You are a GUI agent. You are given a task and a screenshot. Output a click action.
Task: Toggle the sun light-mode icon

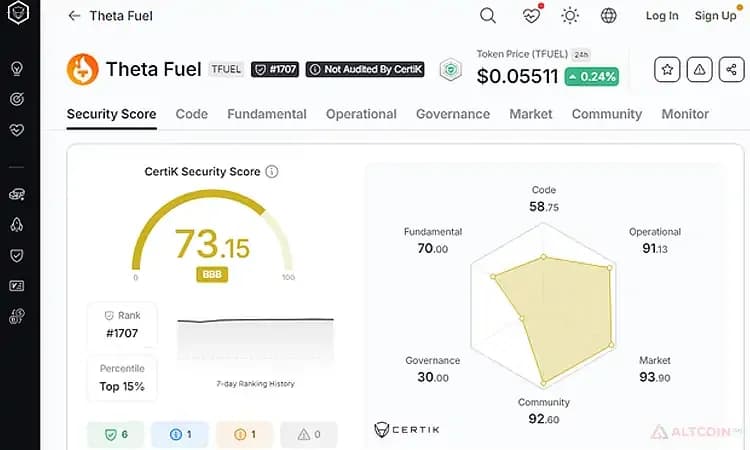(x=570, y=16)
